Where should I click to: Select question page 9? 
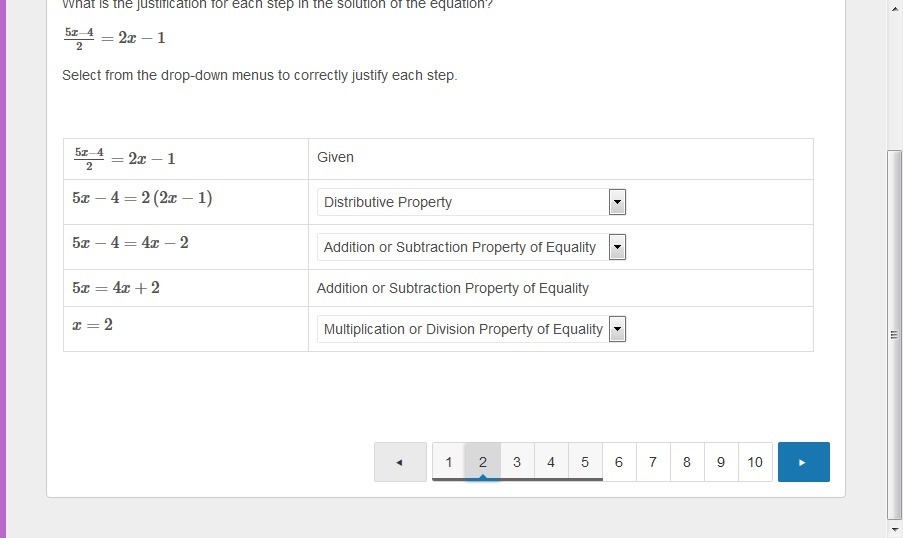tap(721, 462)
